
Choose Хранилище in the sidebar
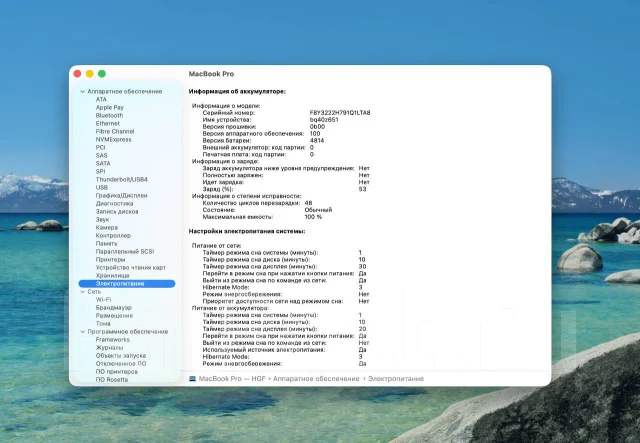click(112, 276)
